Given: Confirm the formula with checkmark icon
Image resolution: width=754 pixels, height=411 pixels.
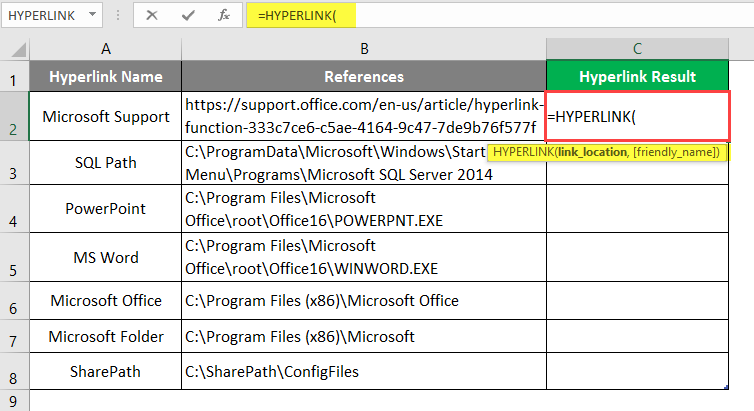Looking at the screenshot, I should pos(188,15).
